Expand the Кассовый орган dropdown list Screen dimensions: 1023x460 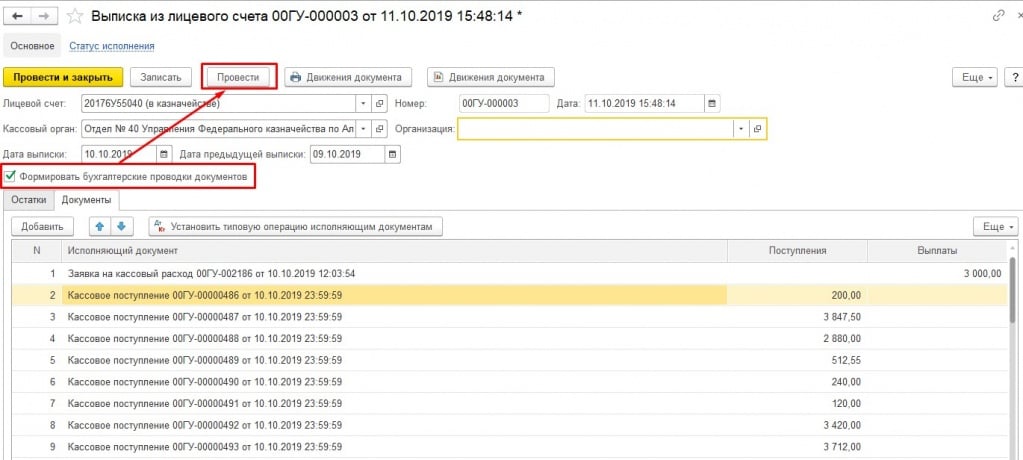tap(364, 129)
